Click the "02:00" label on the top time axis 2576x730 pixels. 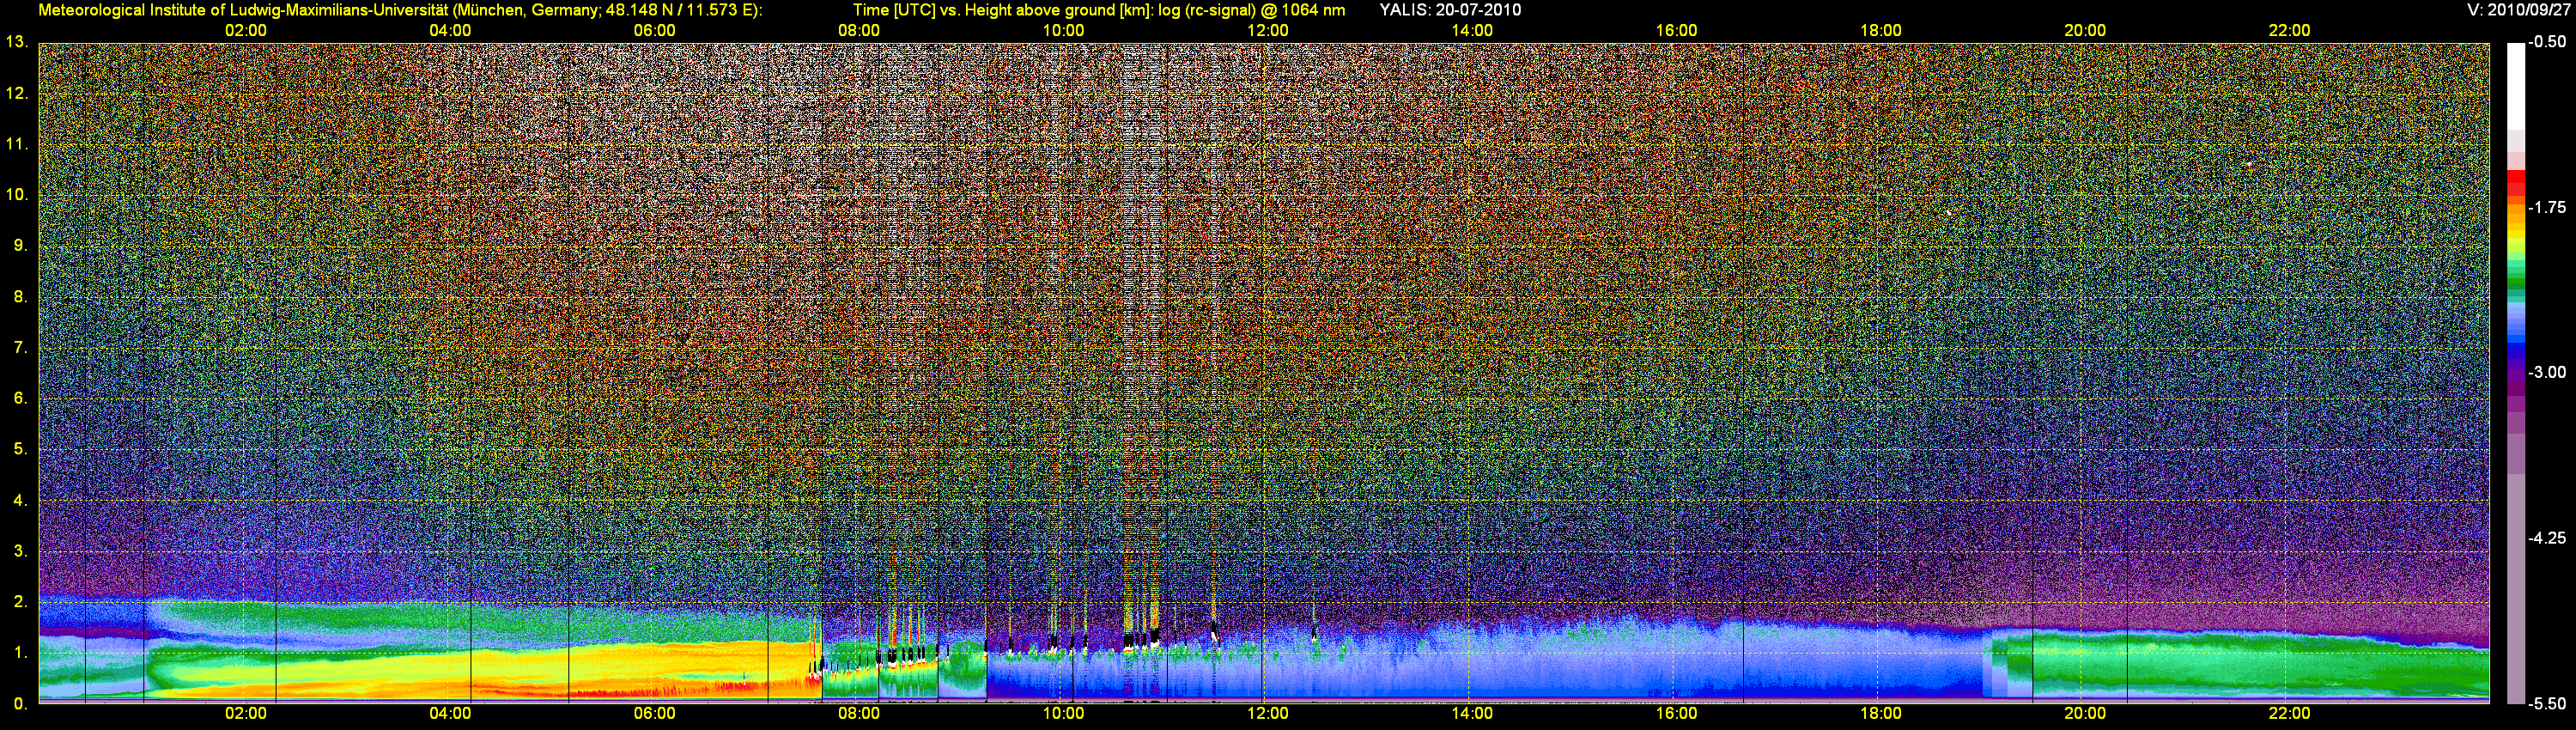point(245,31)
